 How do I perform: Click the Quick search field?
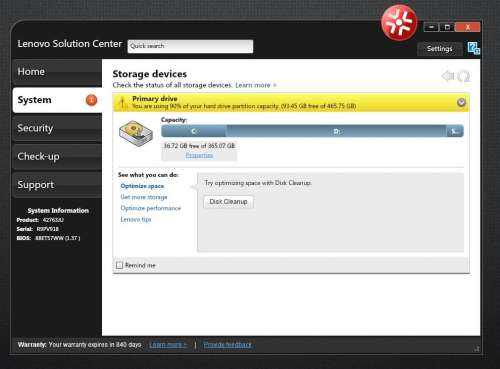coord(190,46)
